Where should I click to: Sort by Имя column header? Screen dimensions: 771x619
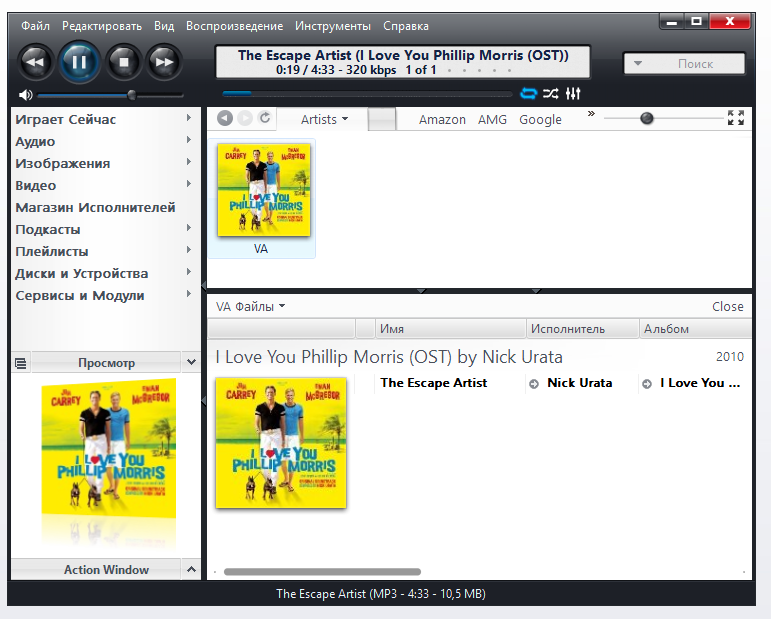click(x=451, y=328)
